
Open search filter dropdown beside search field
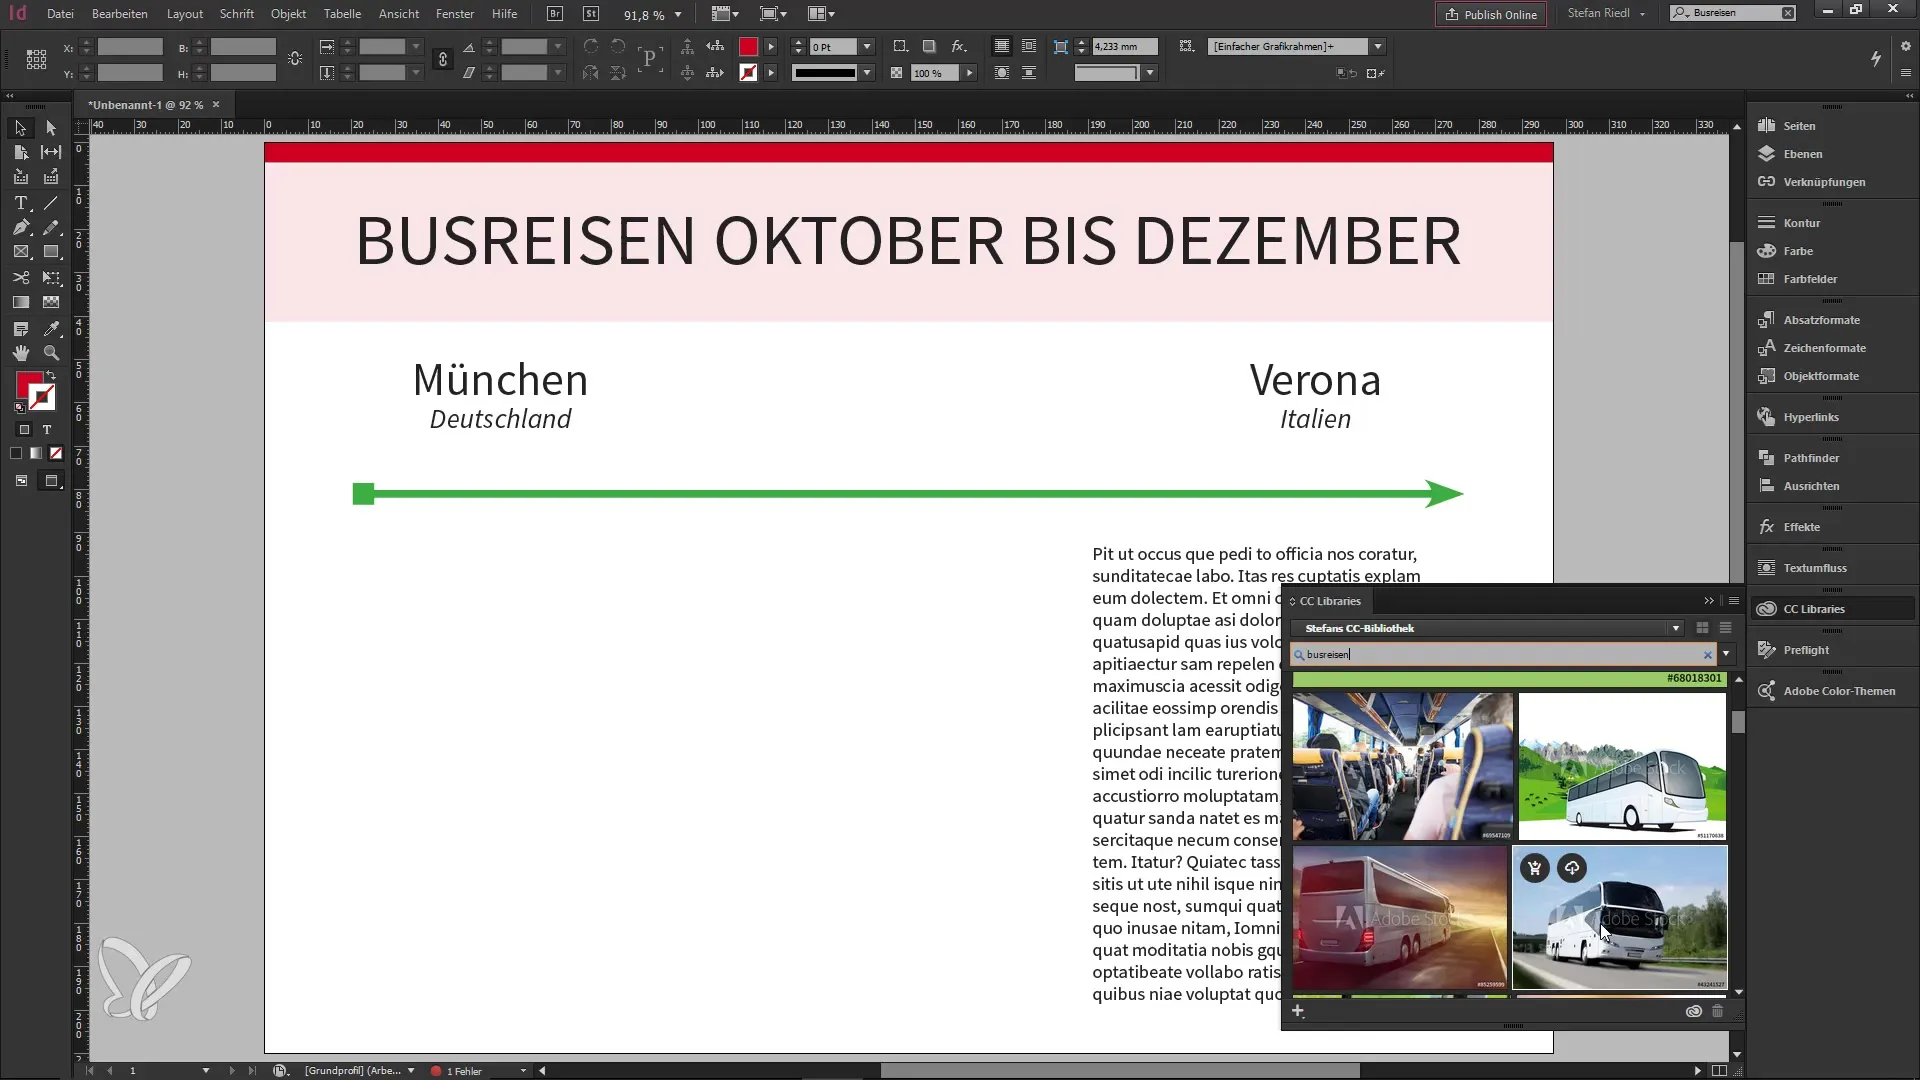[x=1726, y=654]
